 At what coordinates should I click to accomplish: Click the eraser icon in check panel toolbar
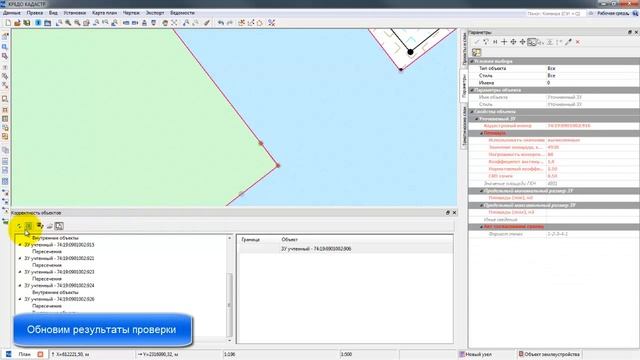[x=49, y=226]
